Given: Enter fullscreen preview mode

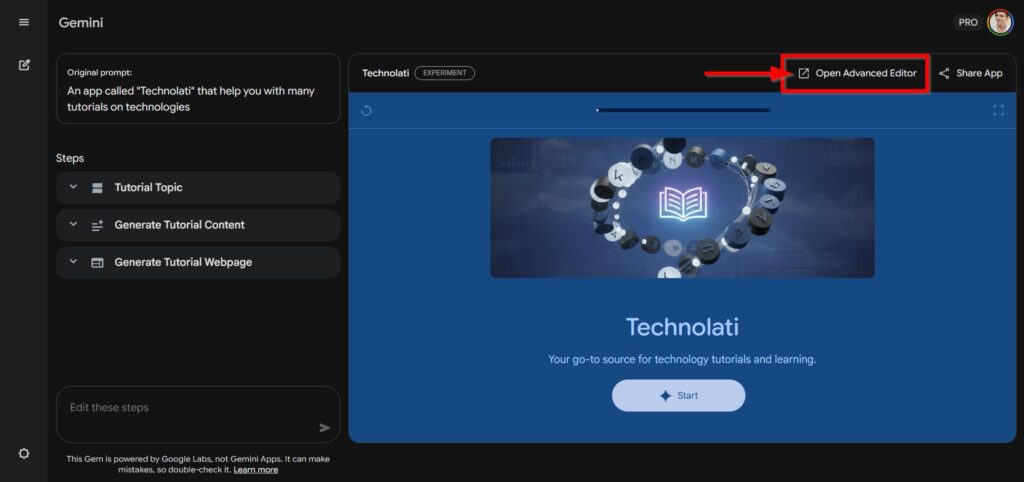Looking at the screenshot, I should coord(998,110).
